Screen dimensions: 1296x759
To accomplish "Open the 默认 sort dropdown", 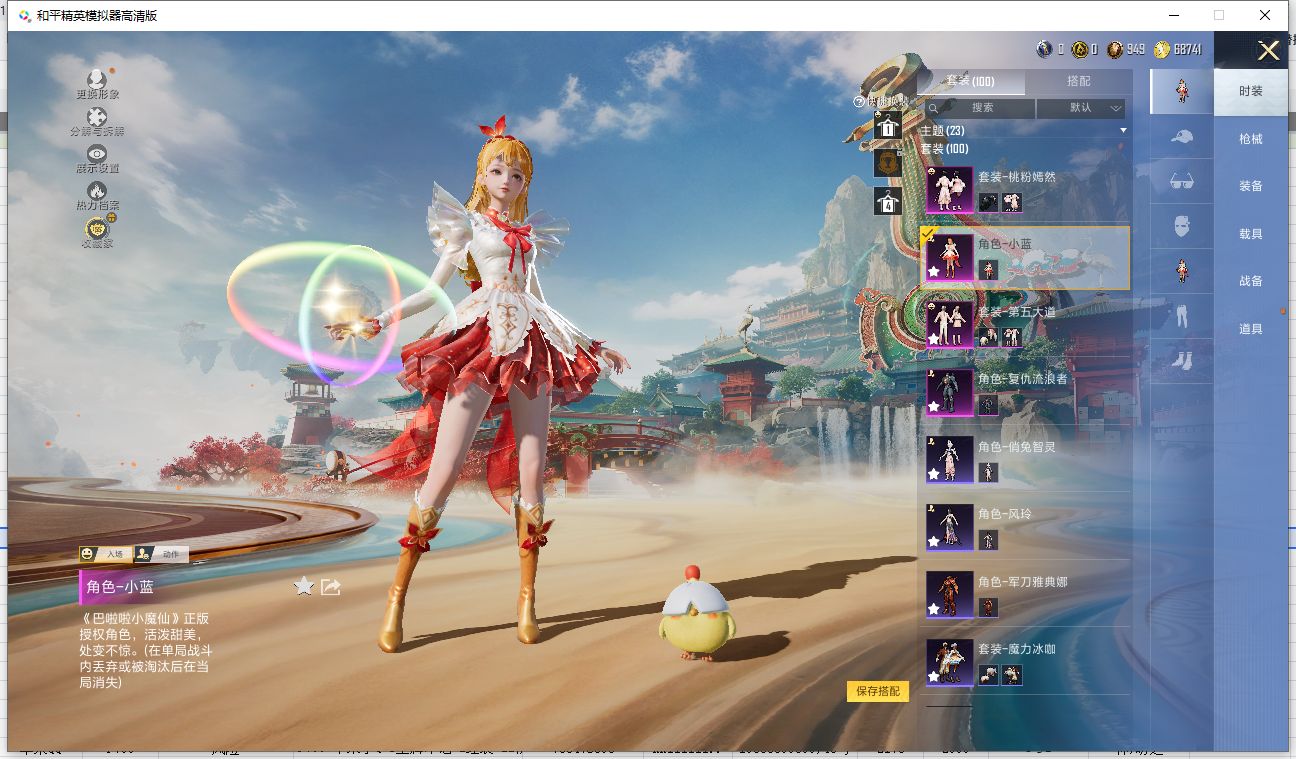I will click(1081, 108).
